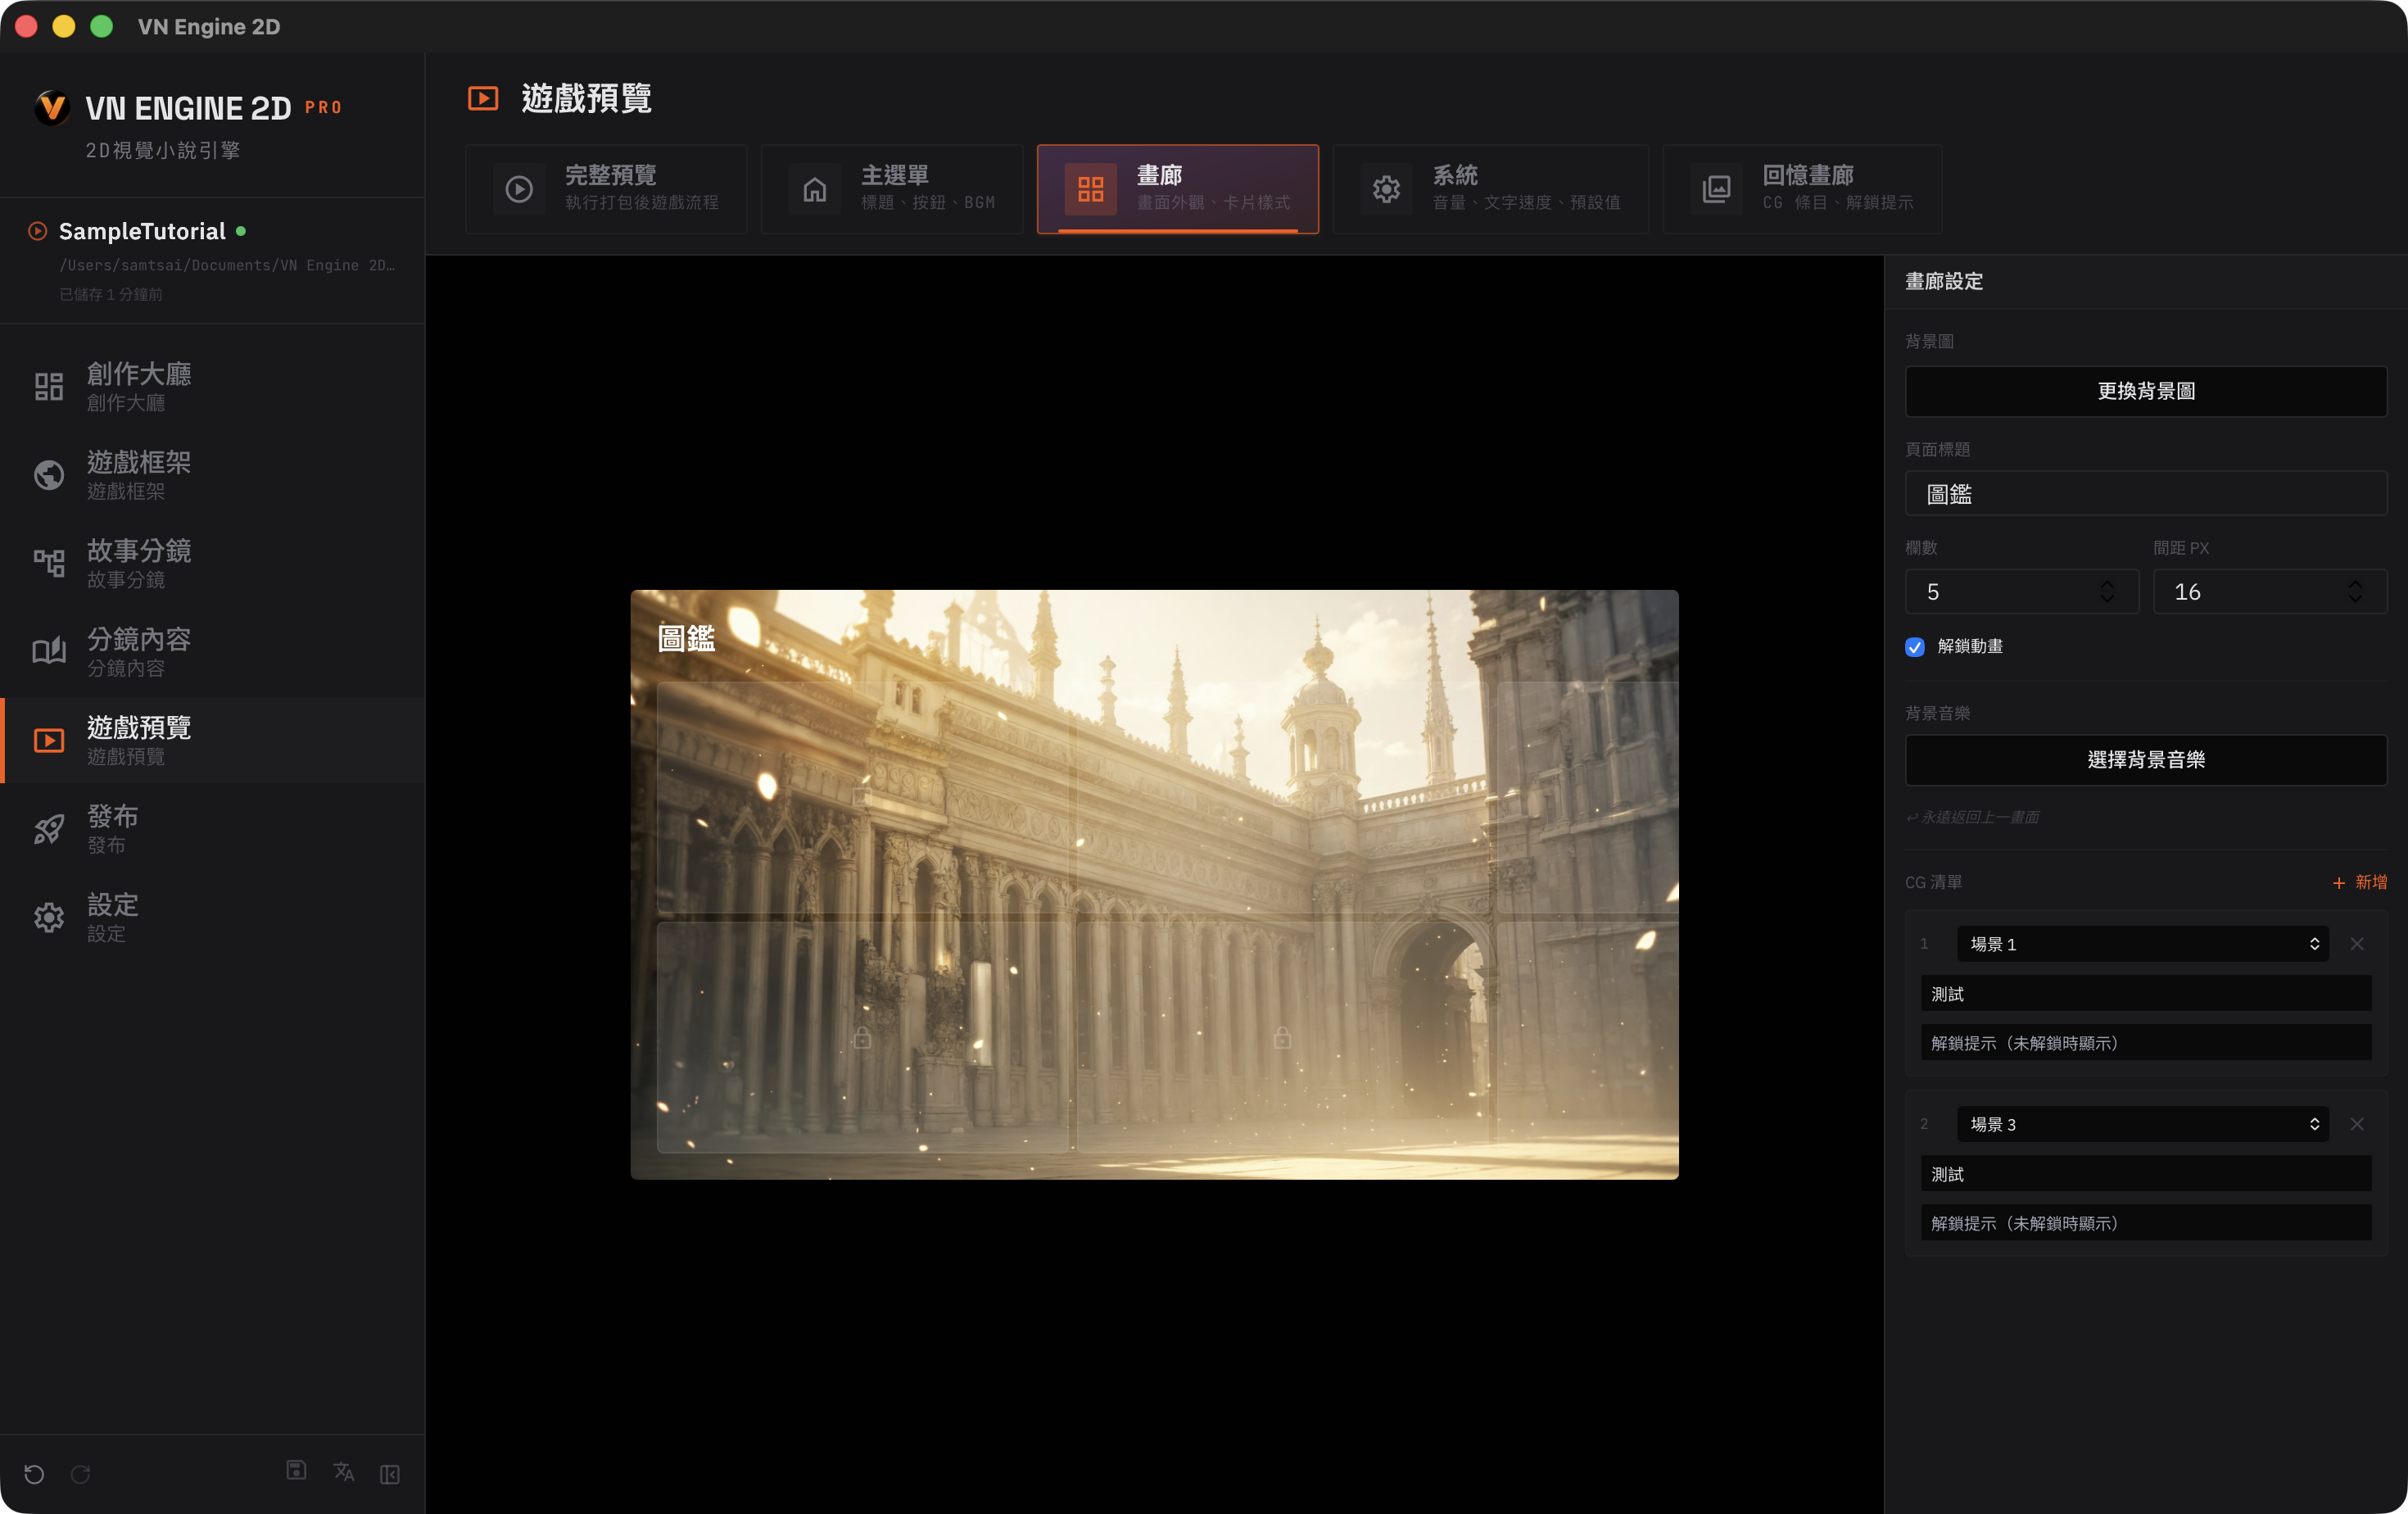Select the 畫廊 tab

pos(1178,189)
